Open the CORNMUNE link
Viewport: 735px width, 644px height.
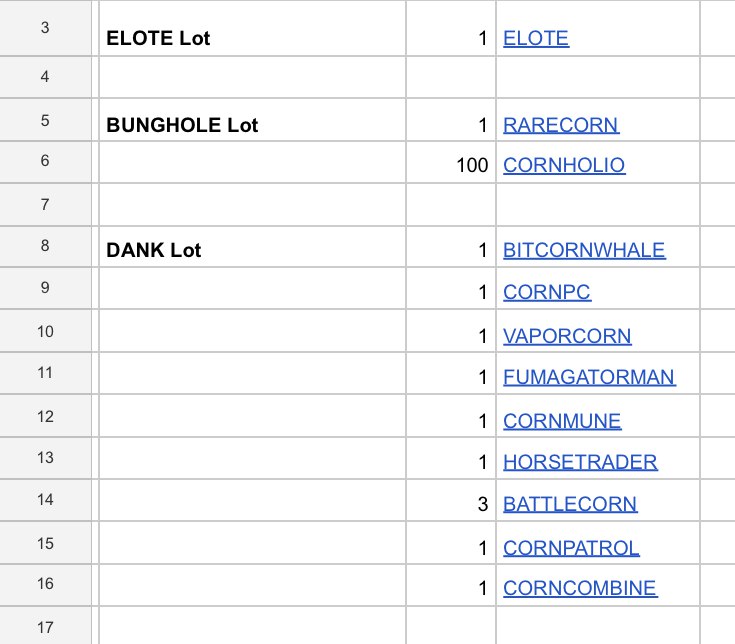coord(562,421)
